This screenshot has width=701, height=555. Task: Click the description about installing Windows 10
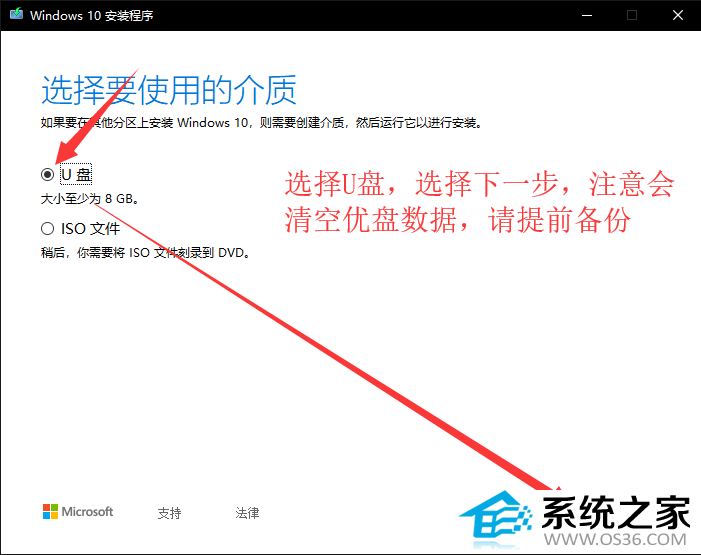tap(262, 123)
